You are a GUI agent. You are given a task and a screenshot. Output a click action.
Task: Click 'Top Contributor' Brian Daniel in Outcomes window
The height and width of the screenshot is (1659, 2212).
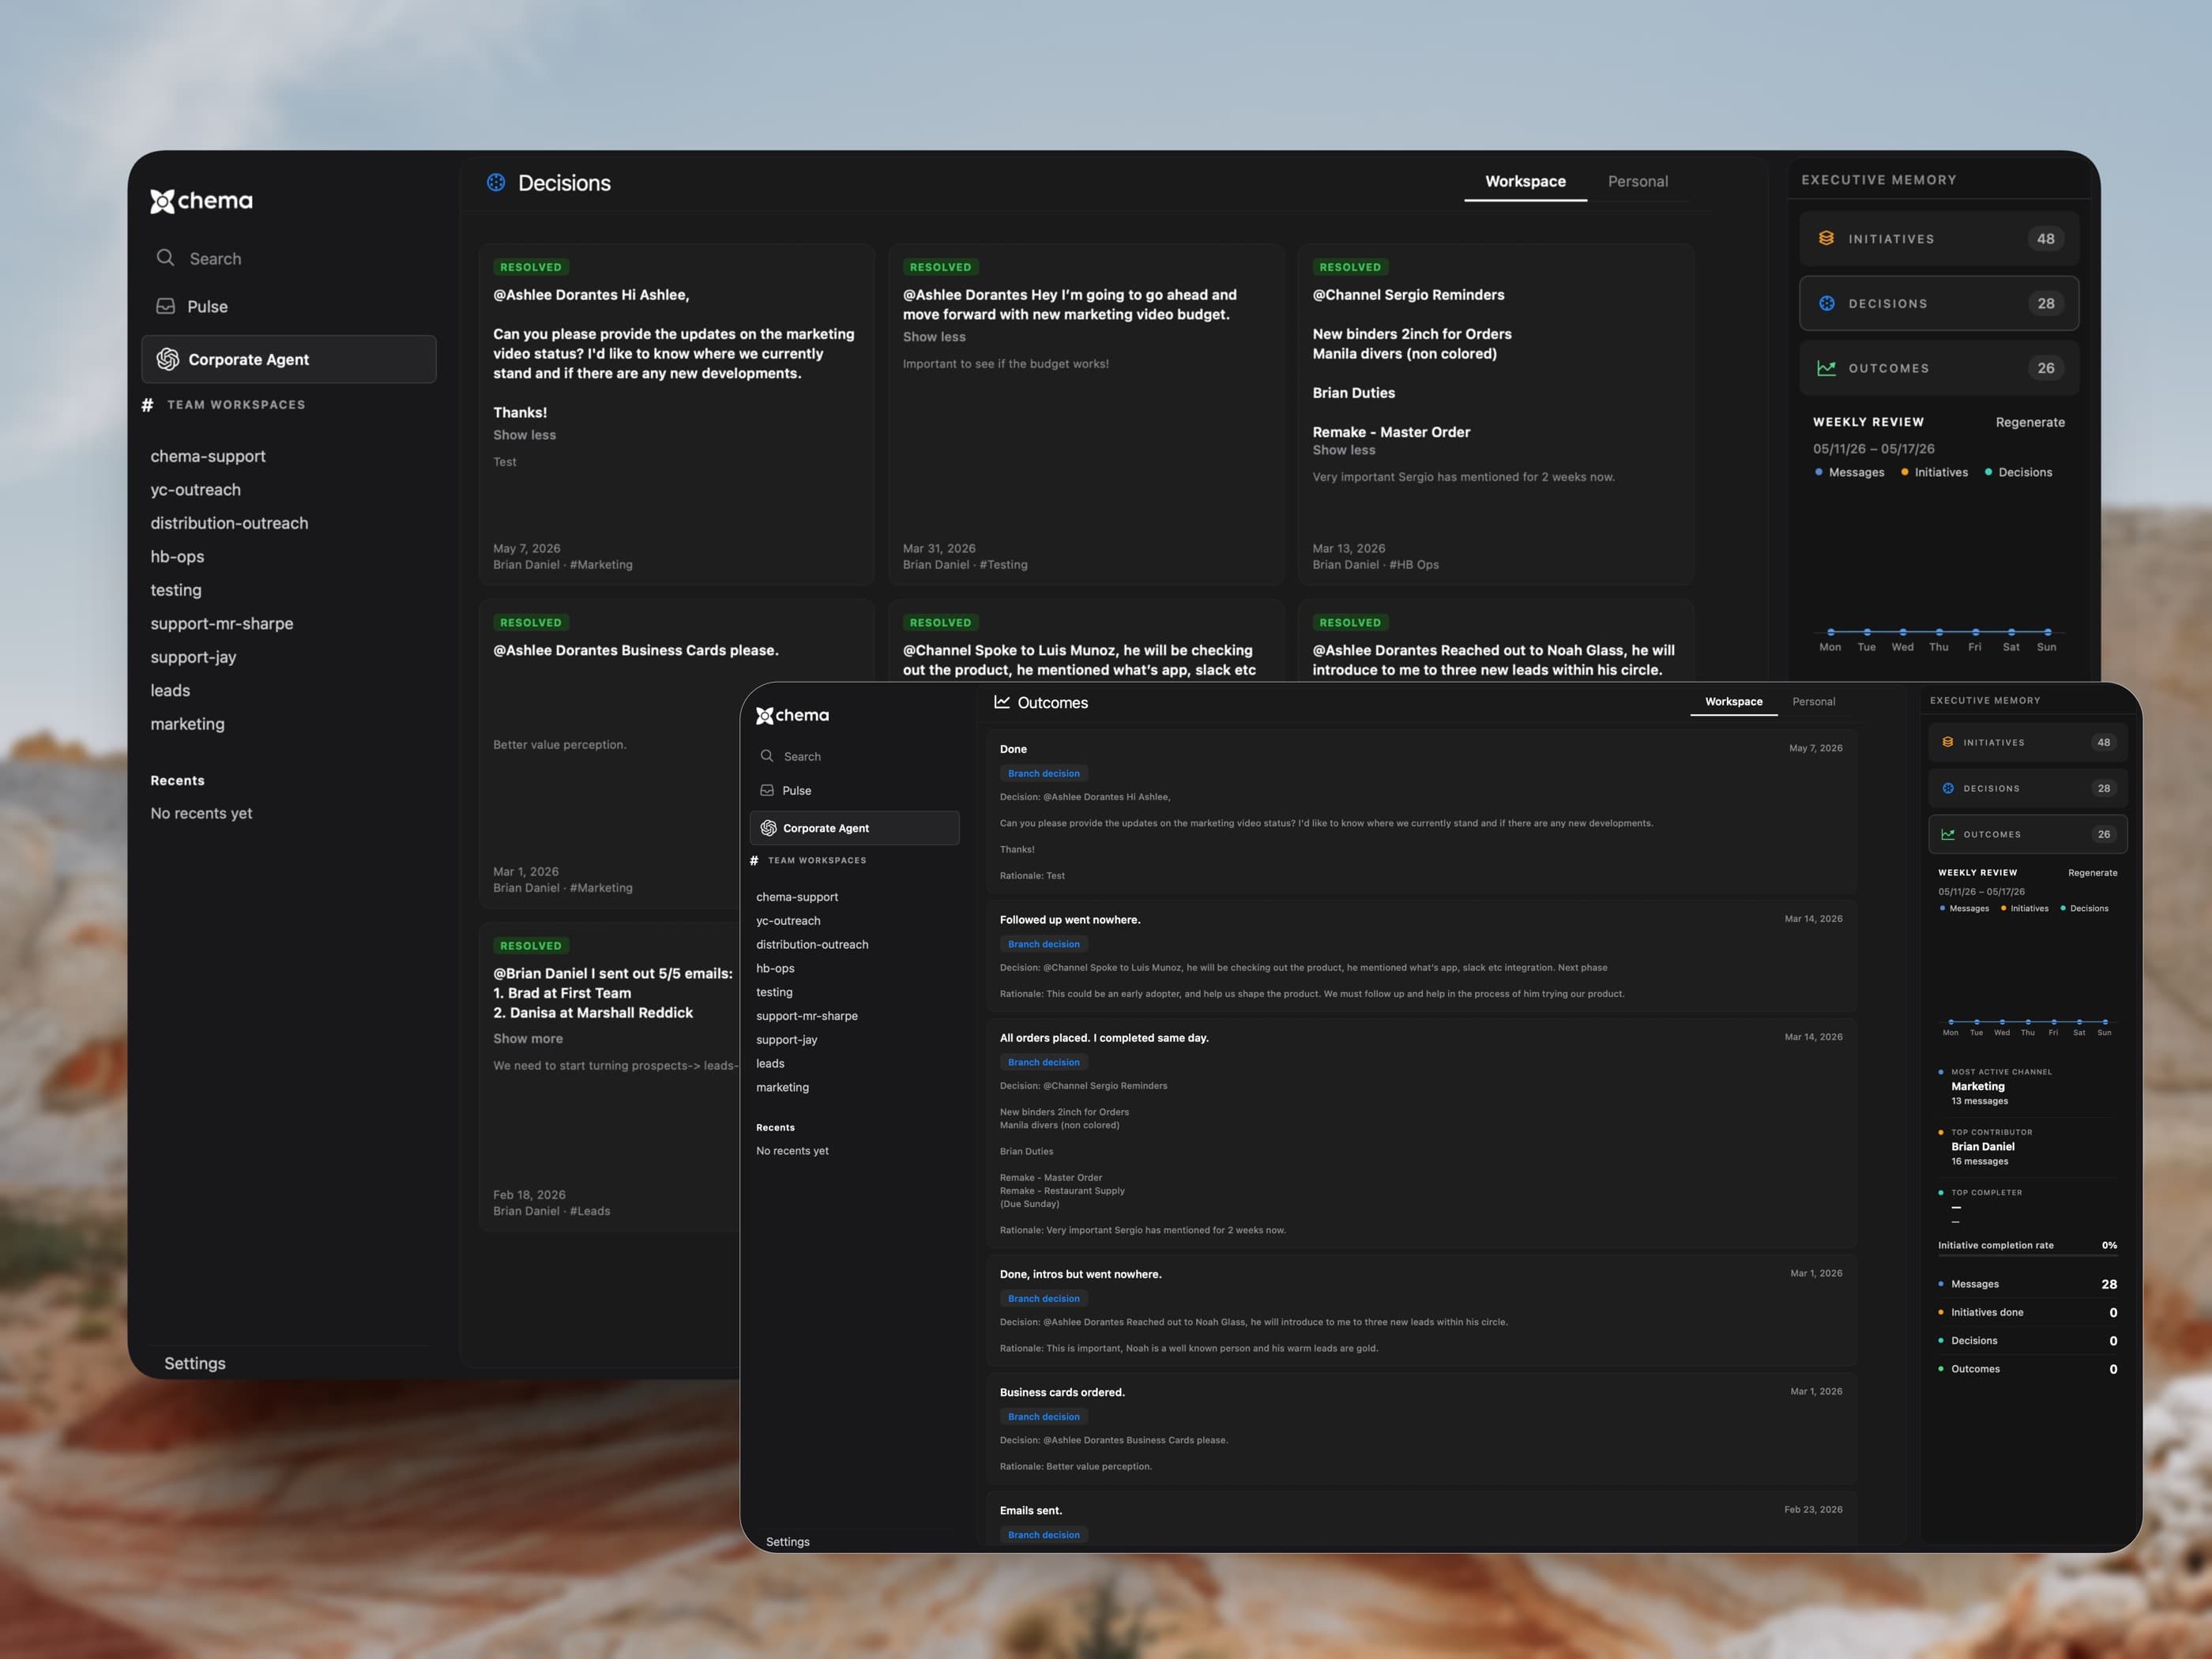point(1983,1147)
